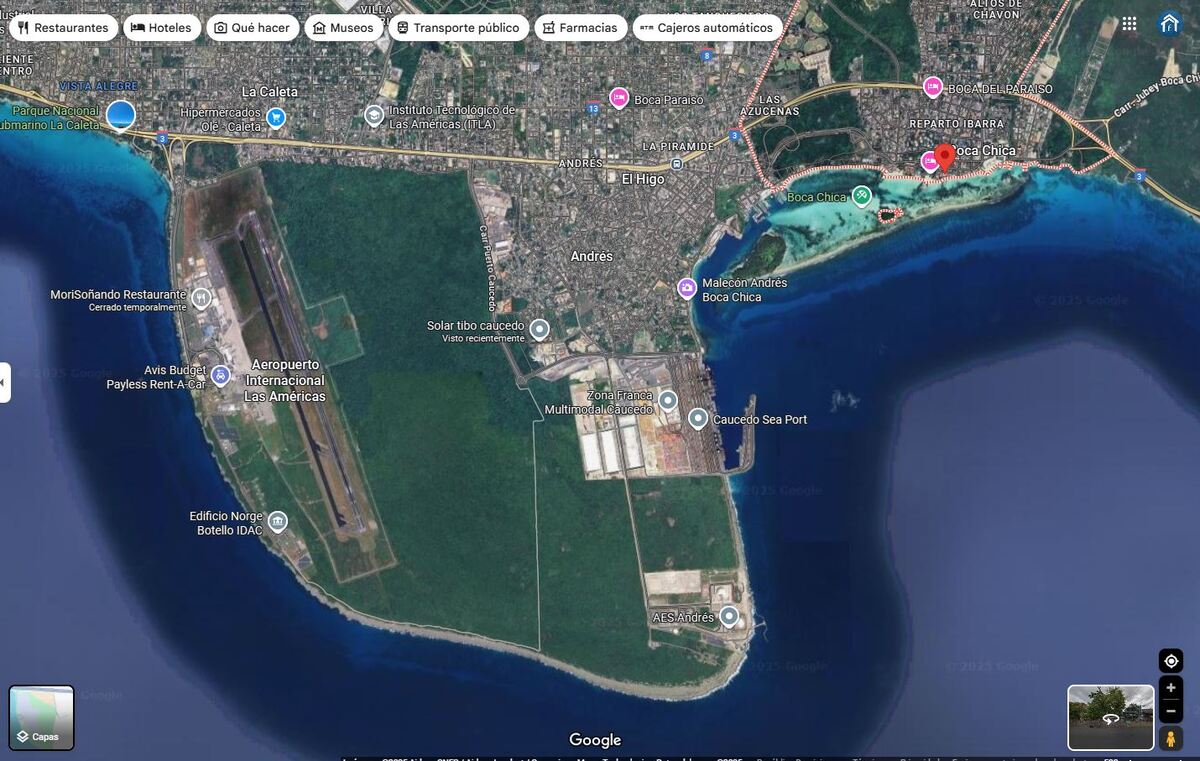Open the Street View thumbnail preview
The image size is (1200, 761).
point(1110,717)
